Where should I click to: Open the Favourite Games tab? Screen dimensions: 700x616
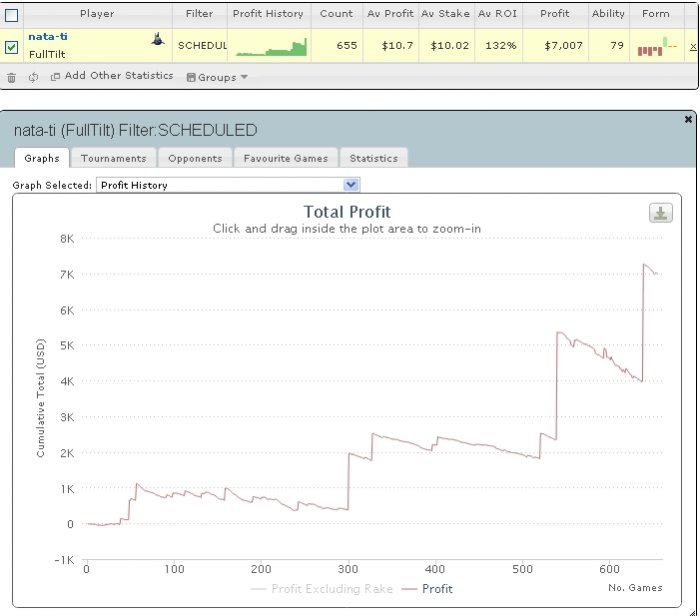point(286,158)
